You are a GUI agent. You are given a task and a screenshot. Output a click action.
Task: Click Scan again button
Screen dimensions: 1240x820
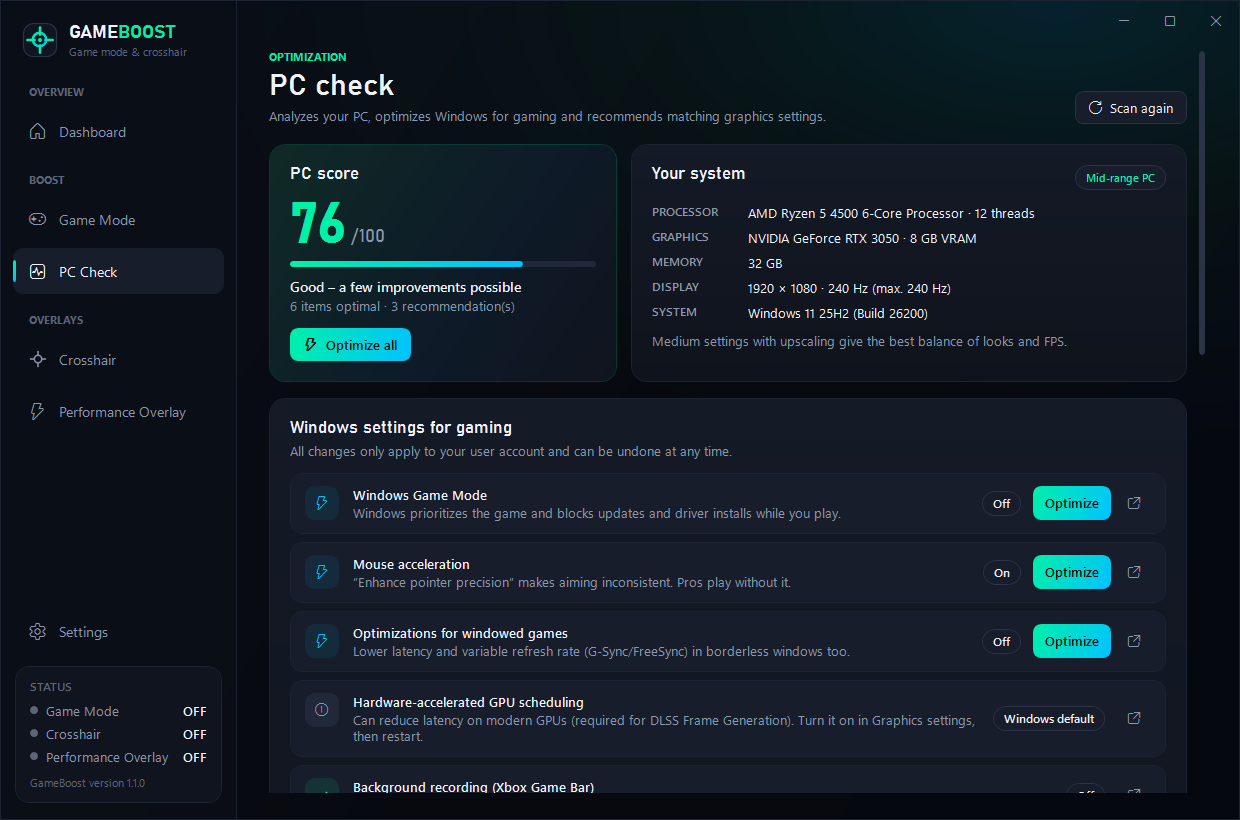(x=1131, y=108)
